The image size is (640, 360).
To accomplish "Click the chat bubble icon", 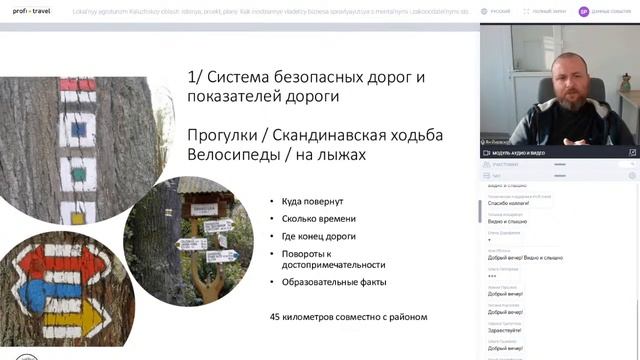I will tap(486, 176).
